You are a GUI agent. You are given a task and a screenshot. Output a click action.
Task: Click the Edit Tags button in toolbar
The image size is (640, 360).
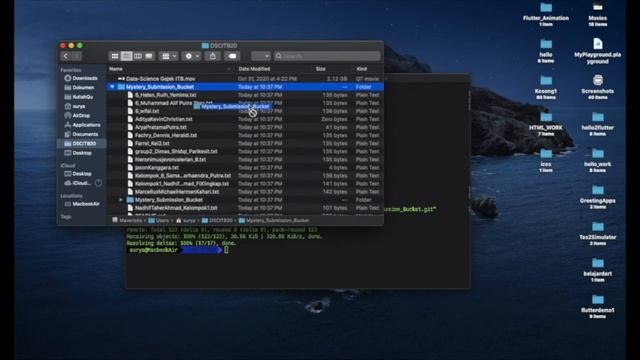232,56
